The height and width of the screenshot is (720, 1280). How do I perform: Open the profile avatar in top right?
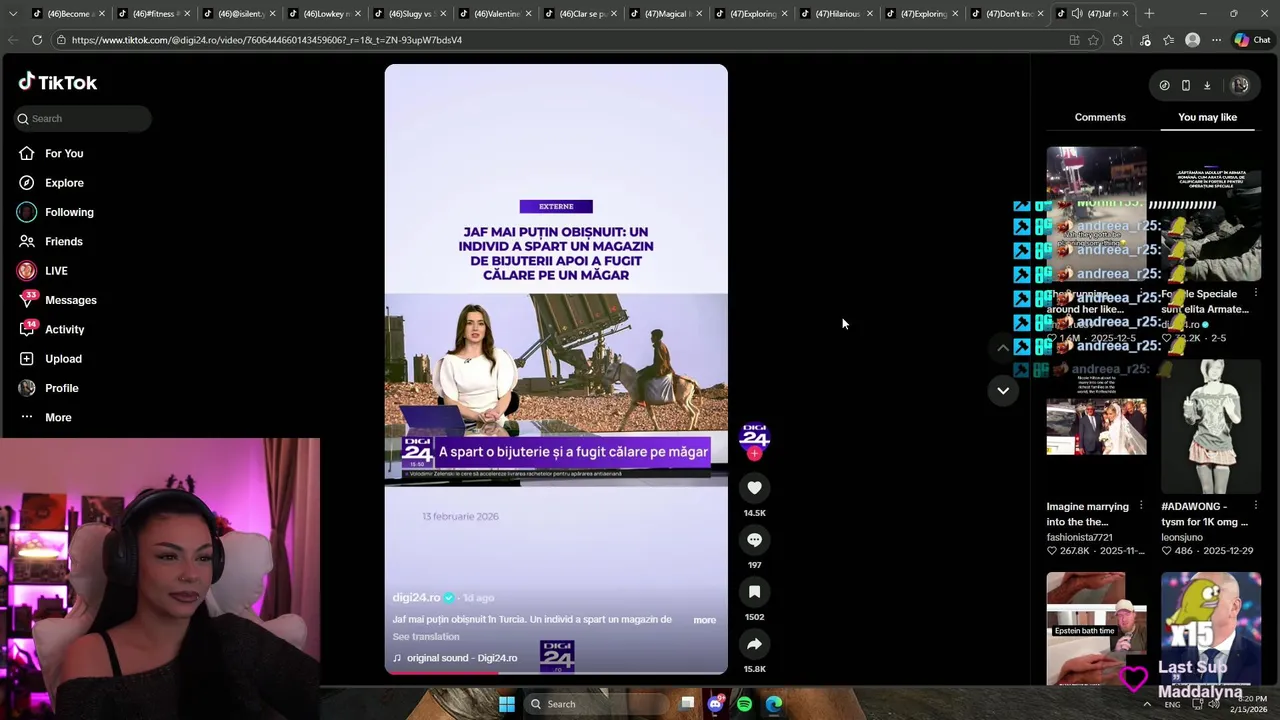tap(1240, 86)
